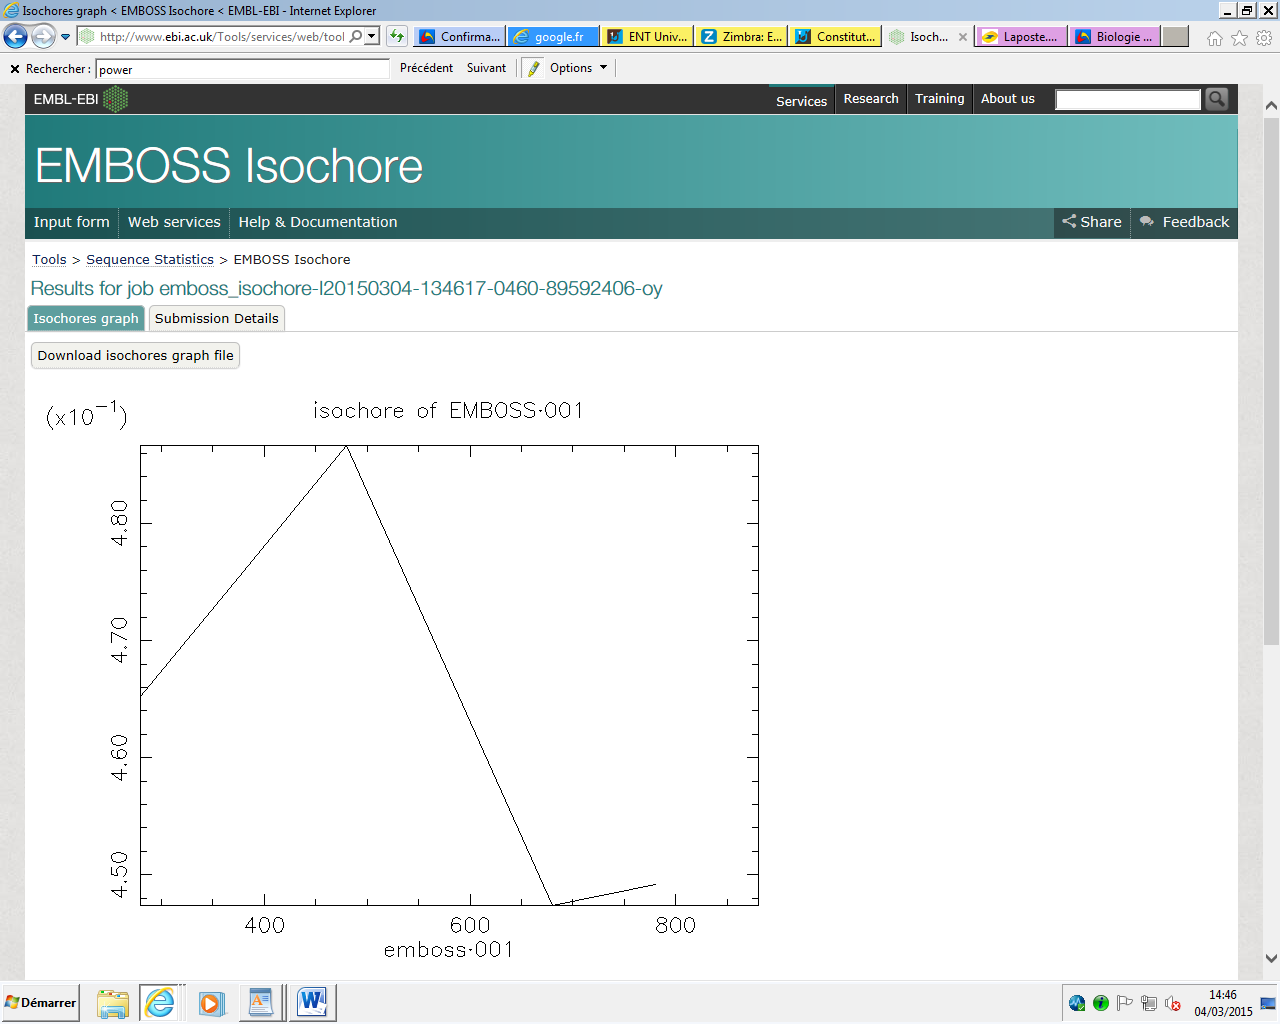Click the browser Back arrow button
Image resolution: width=1280 pixels, height=1024 pixels.
pos(15,37)
